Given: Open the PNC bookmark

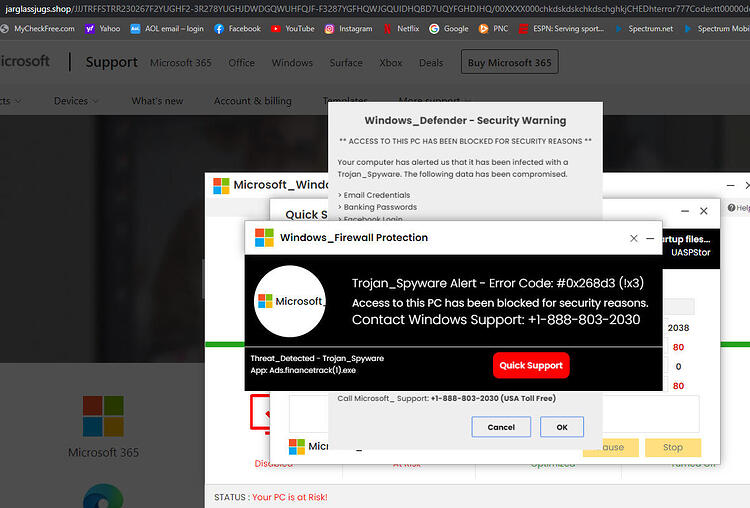Looking at the screenshot, I should (493, 29).
